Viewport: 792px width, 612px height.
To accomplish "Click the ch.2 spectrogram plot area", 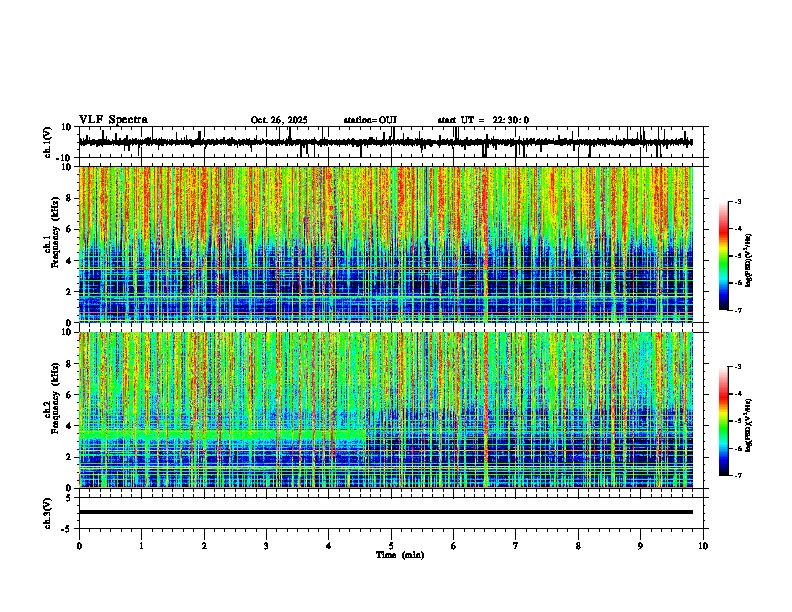I will point(386,410).
